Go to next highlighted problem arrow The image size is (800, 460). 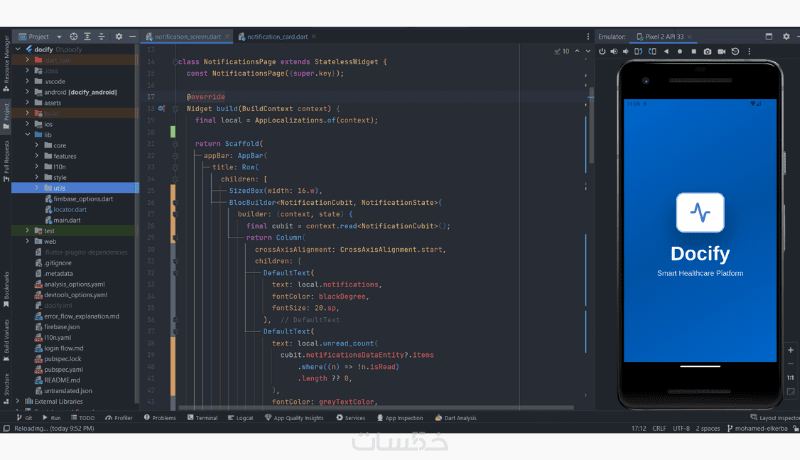(x=588, y=52)
